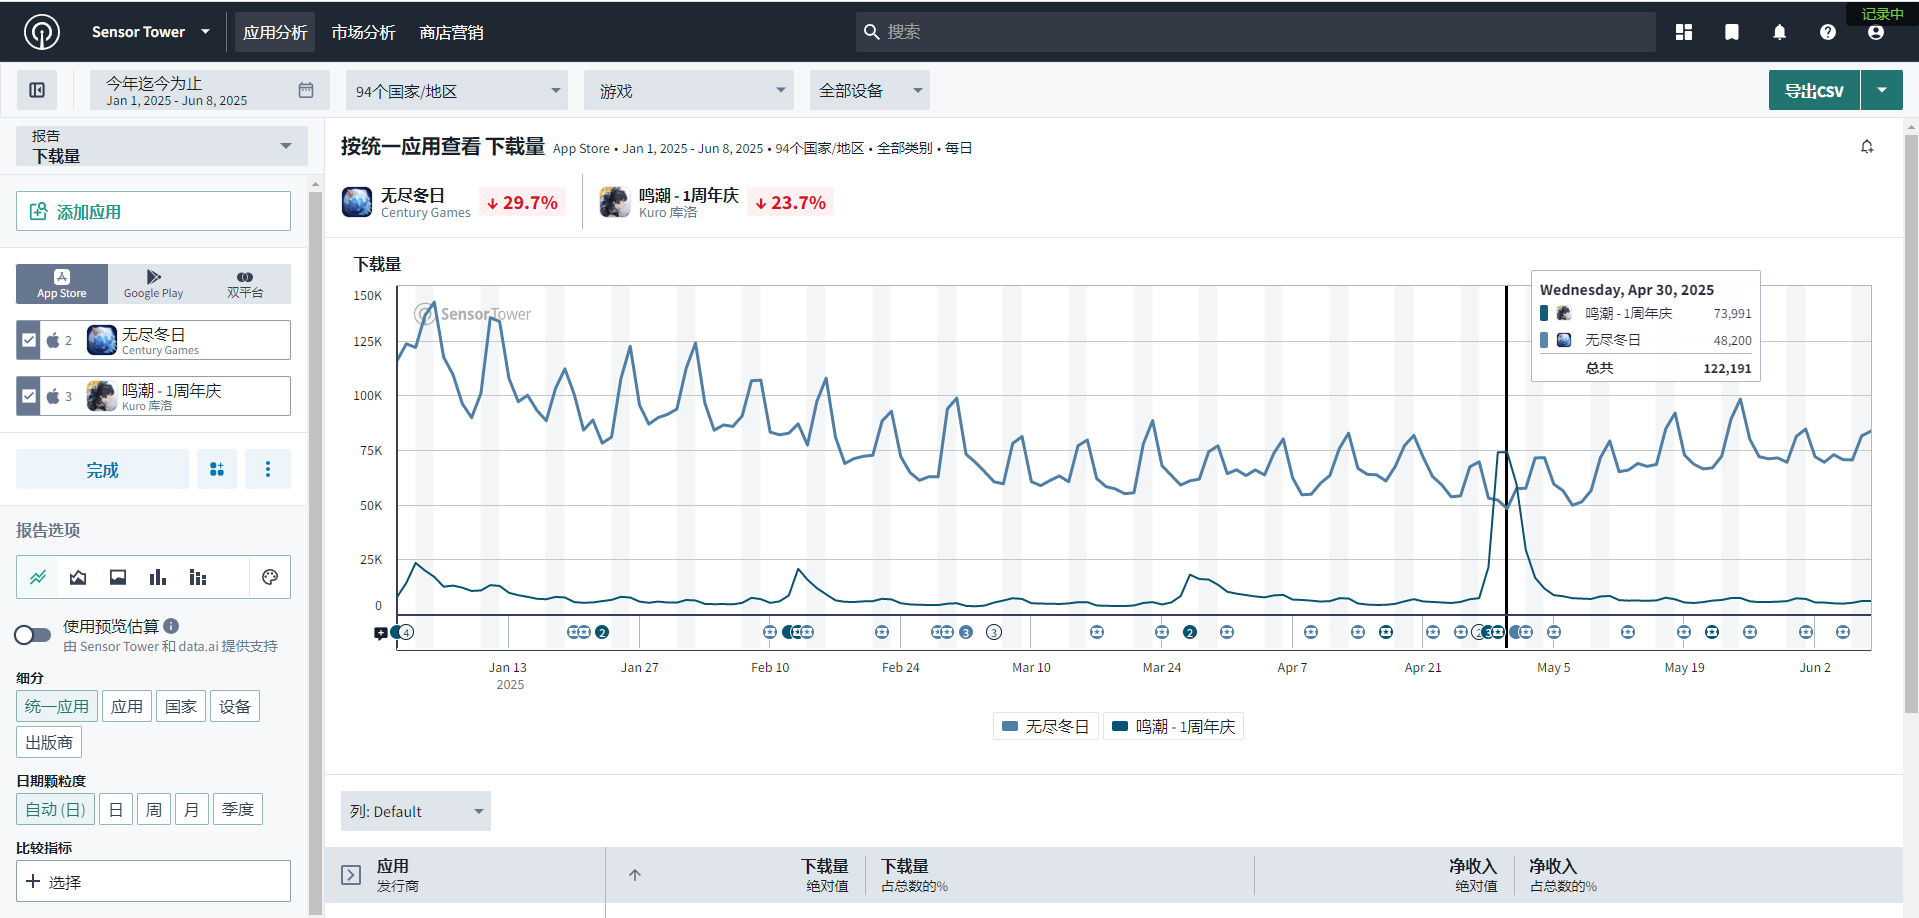Expand the table rows arrow icon
The image size is (1919, 918).
[x=351, y=875]
